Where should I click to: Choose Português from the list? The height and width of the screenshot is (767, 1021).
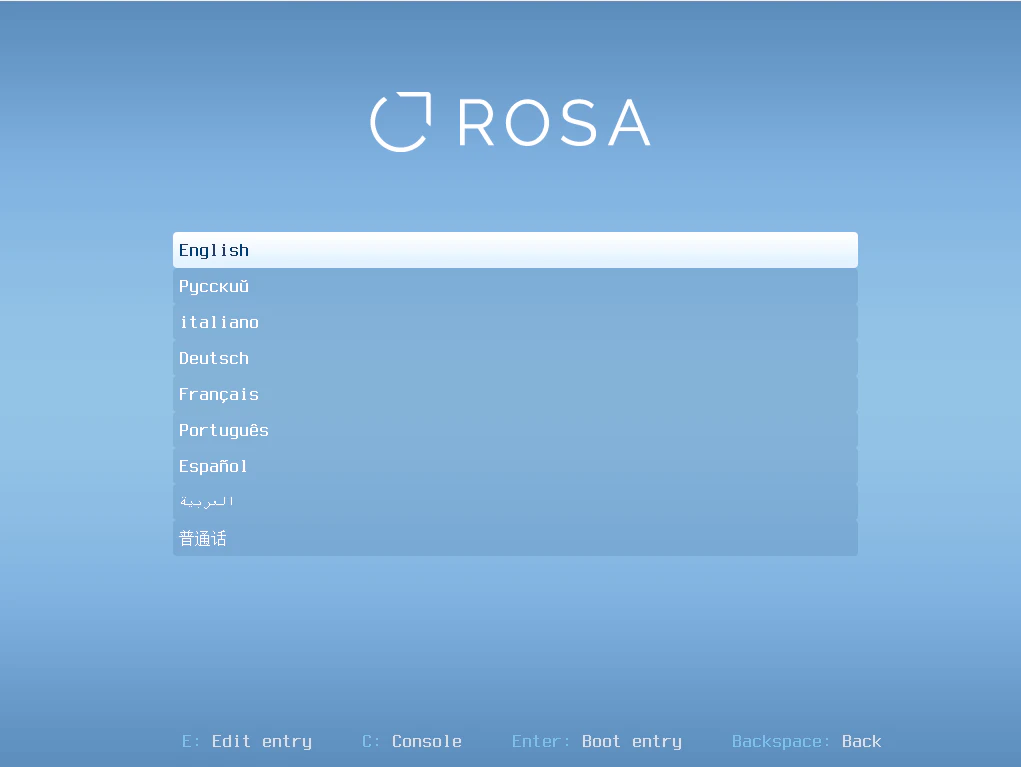[x=515, y=430]
